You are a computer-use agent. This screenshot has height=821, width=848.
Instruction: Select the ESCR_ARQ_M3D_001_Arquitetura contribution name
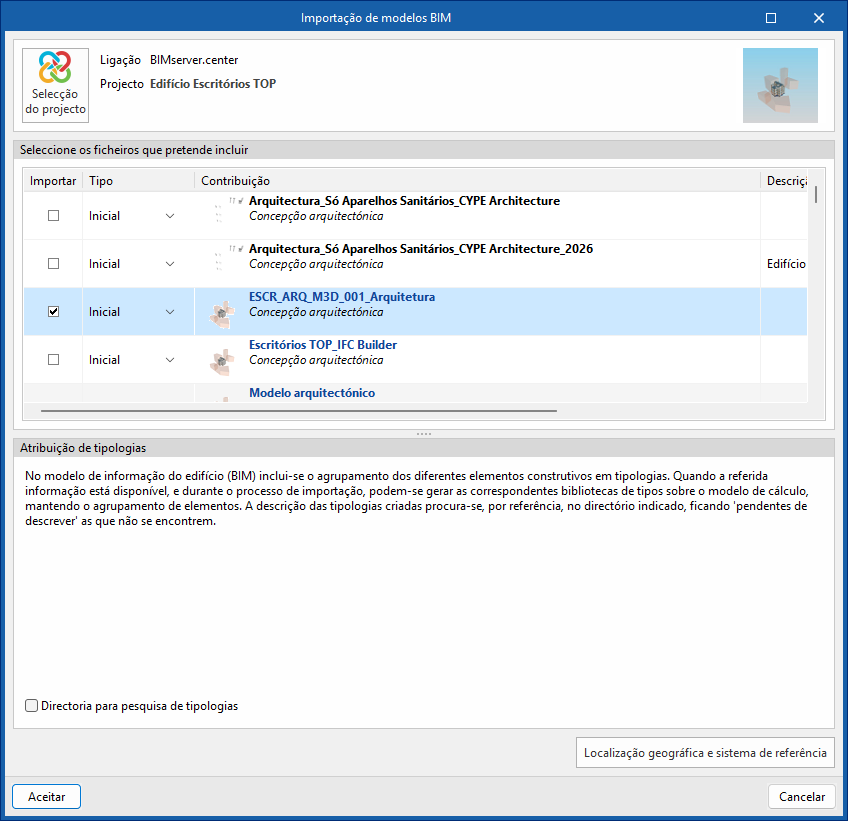342,297
